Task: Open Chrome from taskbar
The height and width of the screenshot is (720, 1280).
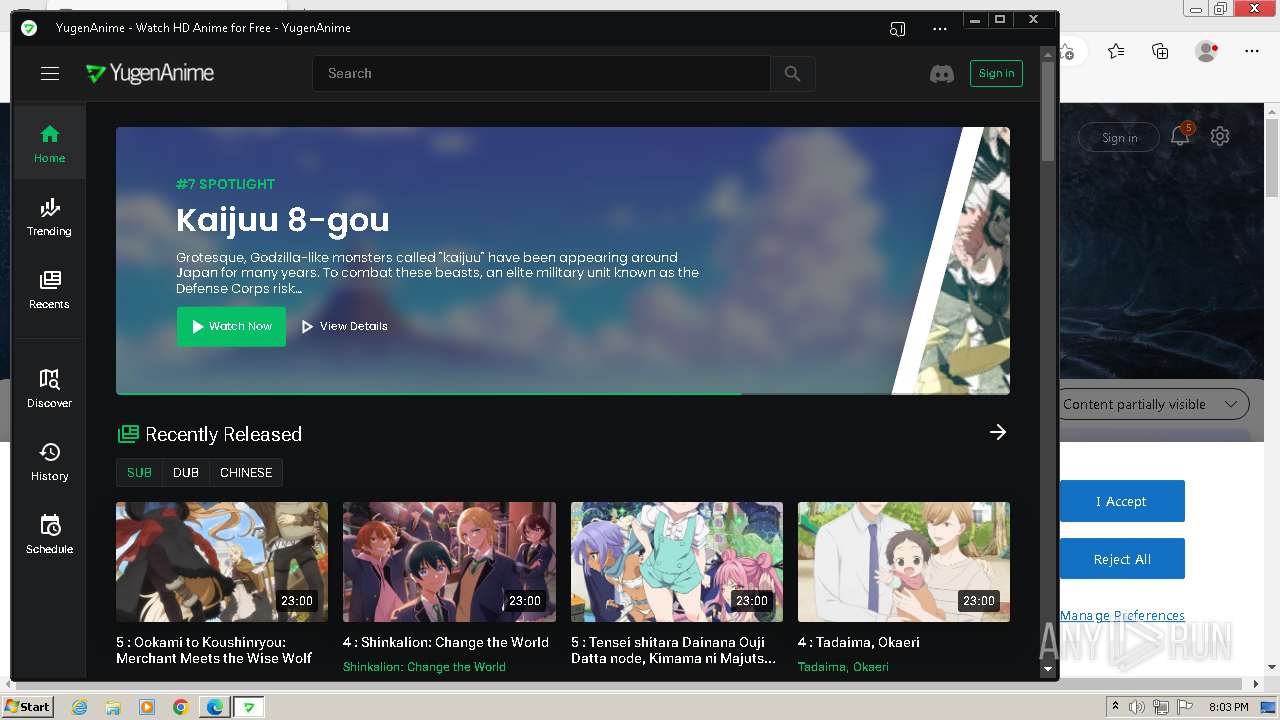Action: pos(180,707)
